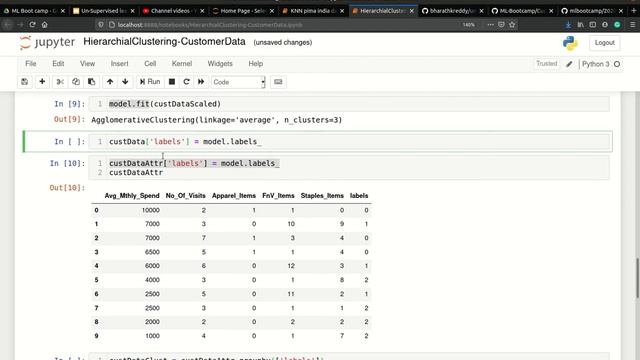Click the 10000 value in row 0
Image resolution: width=640 pixels, height=360 pixels.
[x=151, y=210]
